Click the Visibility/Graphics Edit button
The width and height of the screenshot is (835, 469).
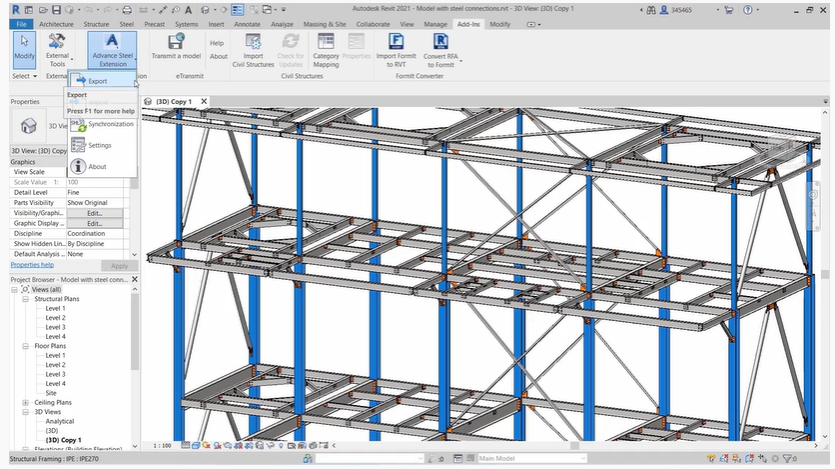(x=95, y=213)
